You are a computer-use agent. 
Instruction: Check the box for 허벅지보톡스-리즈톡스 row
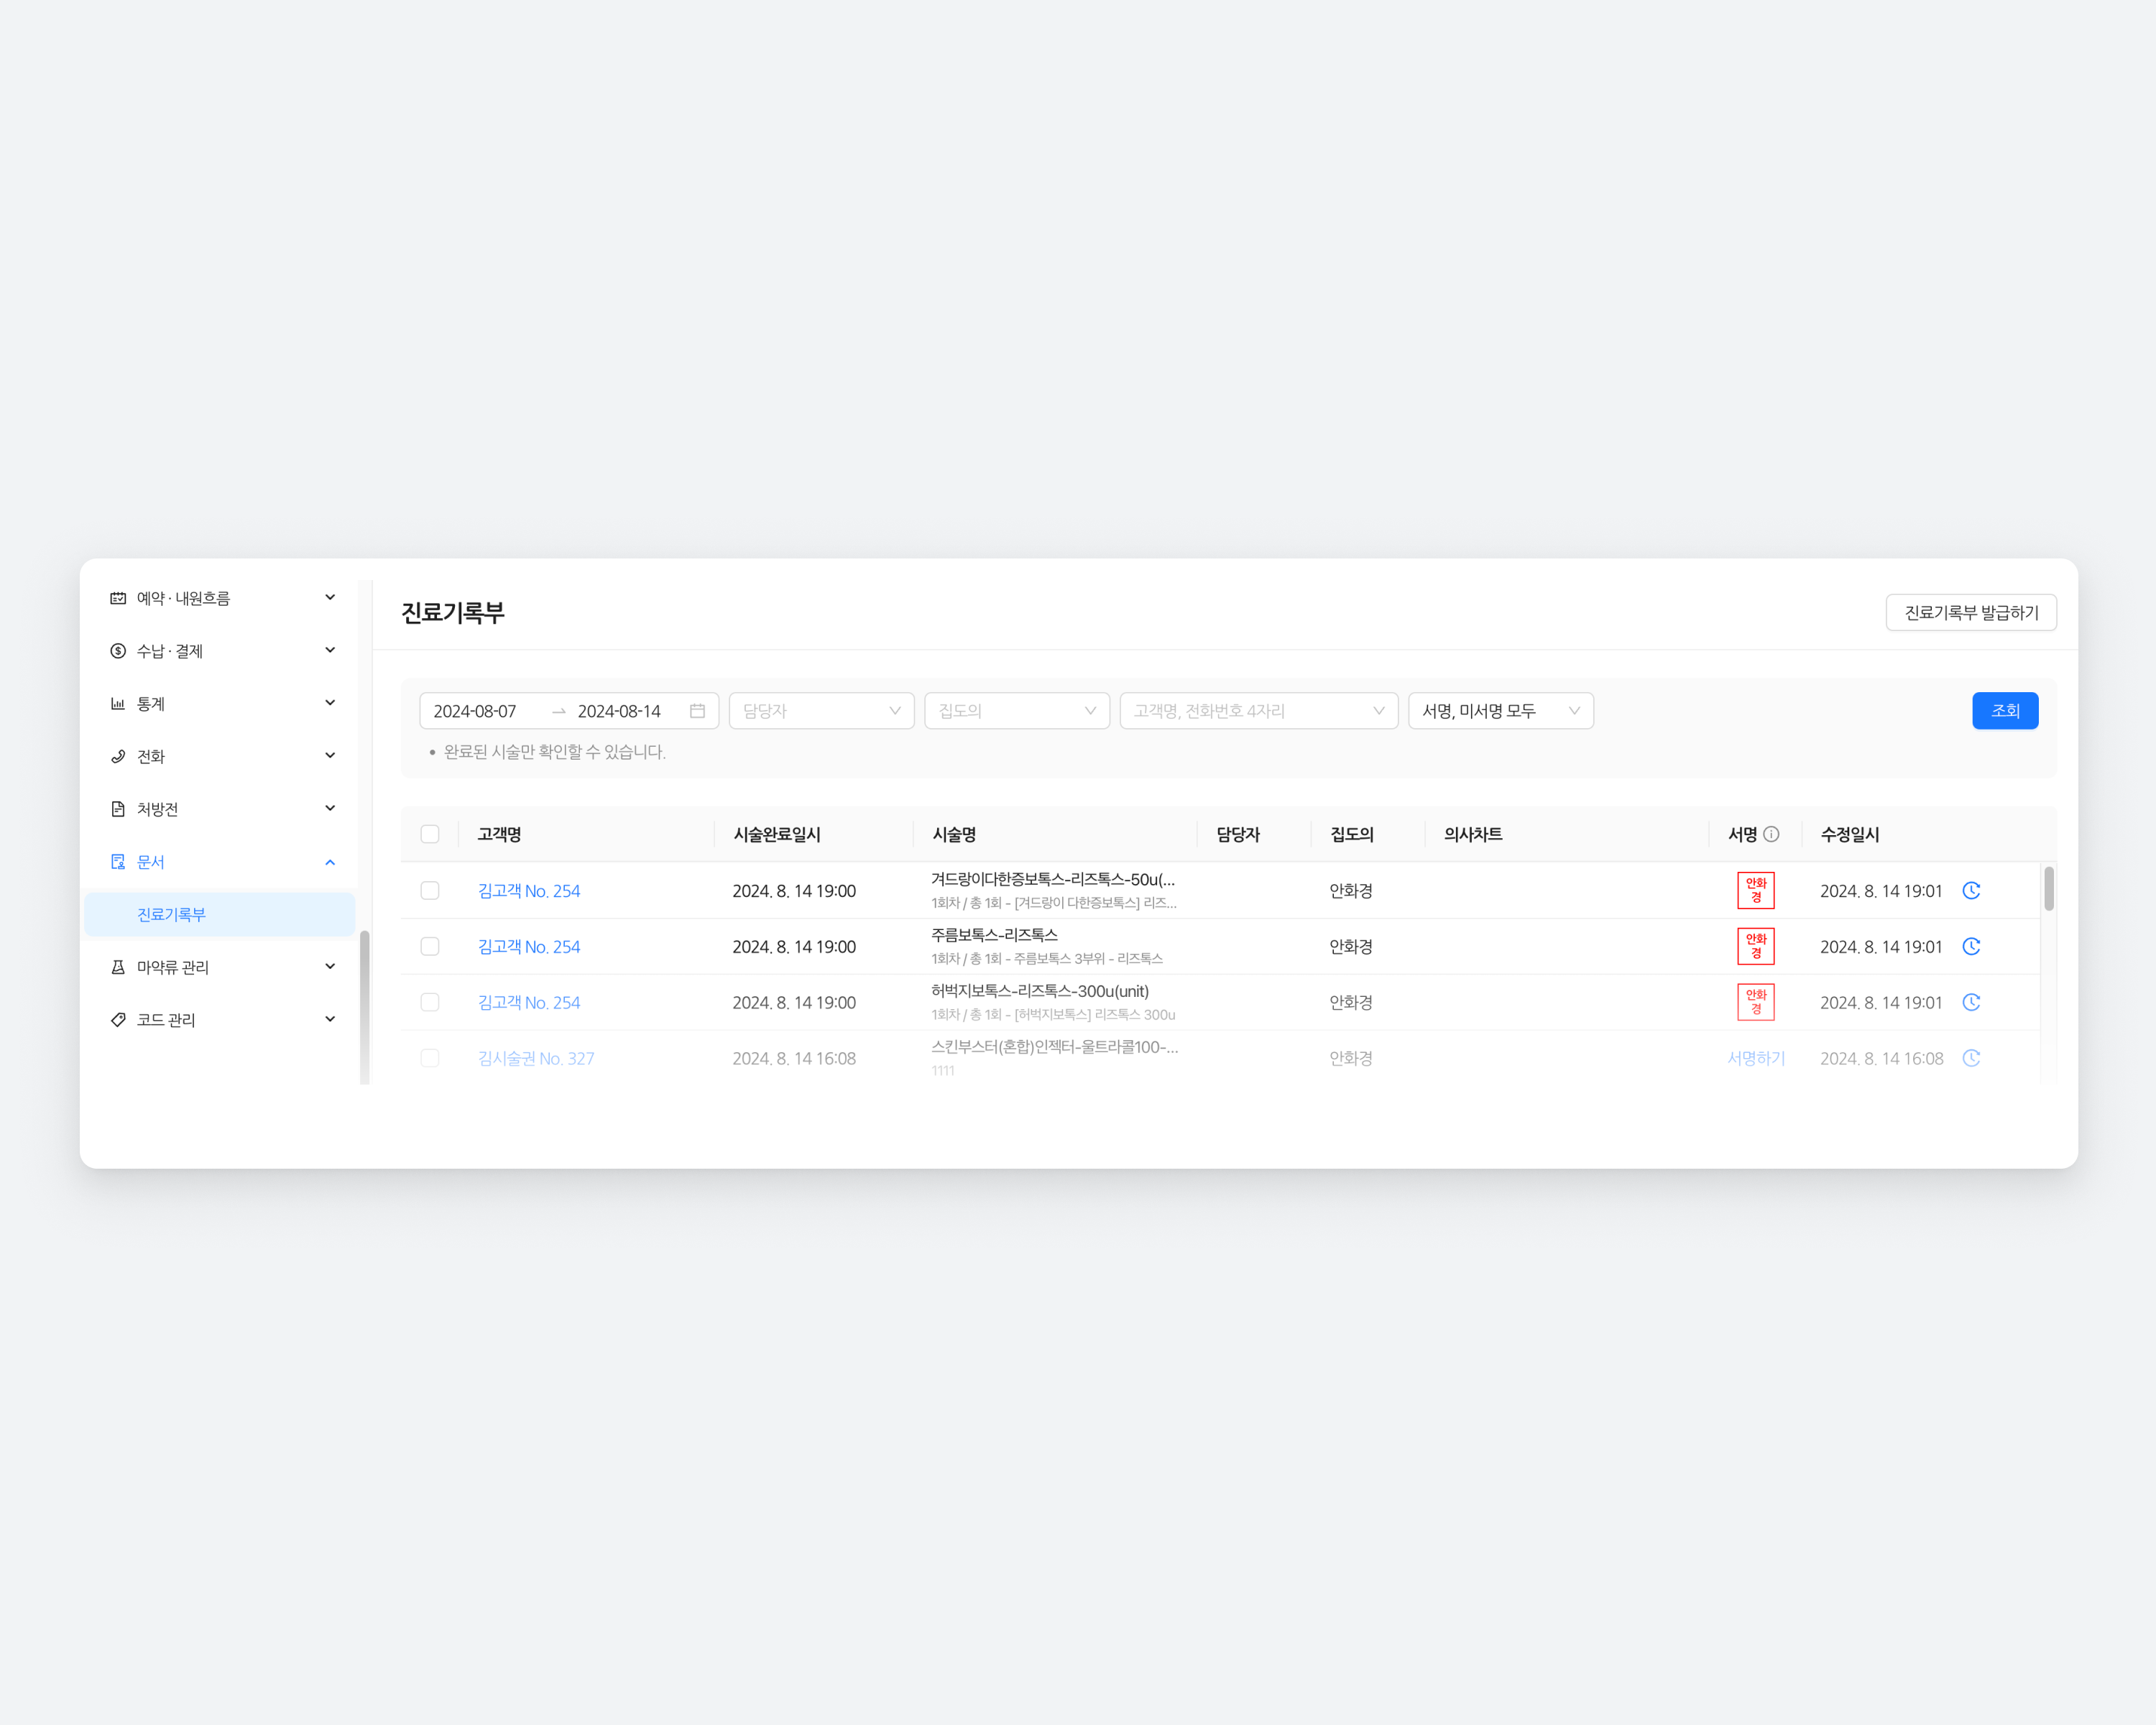pos(430,1002)
